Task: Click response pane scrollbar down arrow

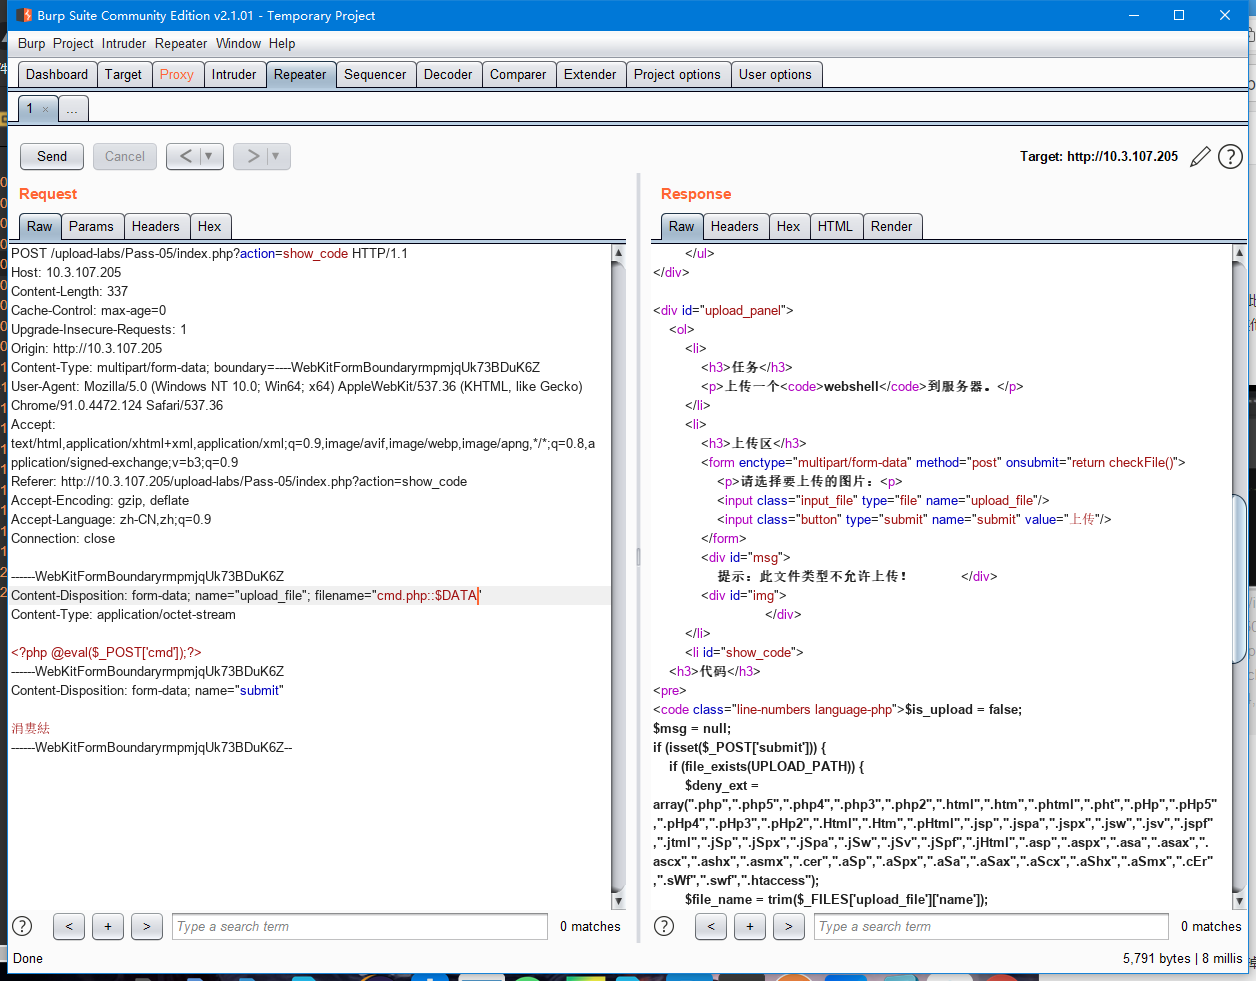Action: [x=1240, y=901]
